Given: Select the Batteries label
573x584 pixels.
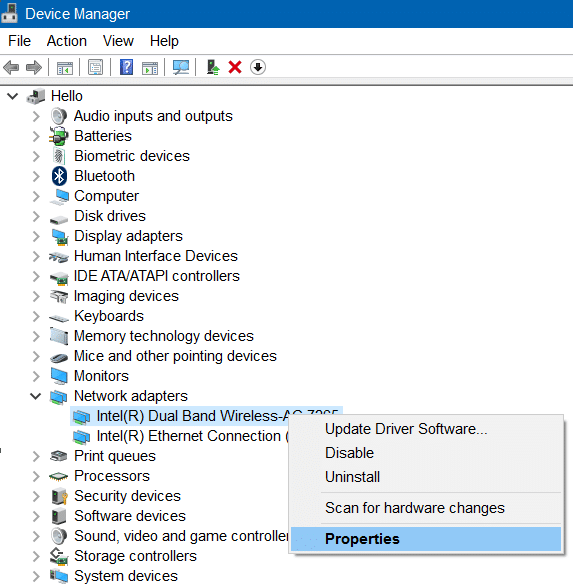Looking at the screenshot, I should [103, 136].
